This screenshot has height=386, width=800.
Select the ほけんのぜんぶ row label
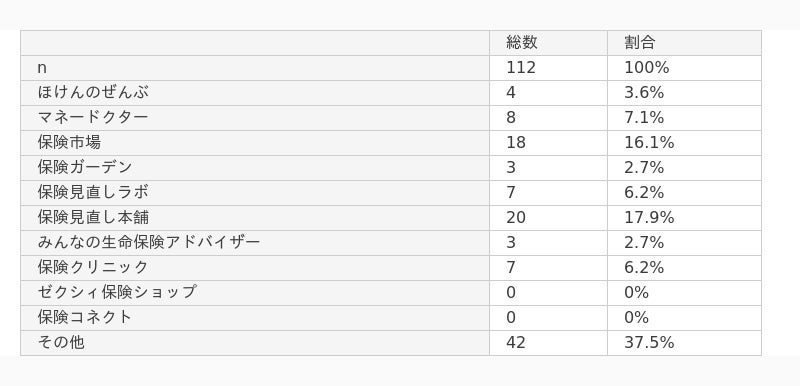(93, 92)
